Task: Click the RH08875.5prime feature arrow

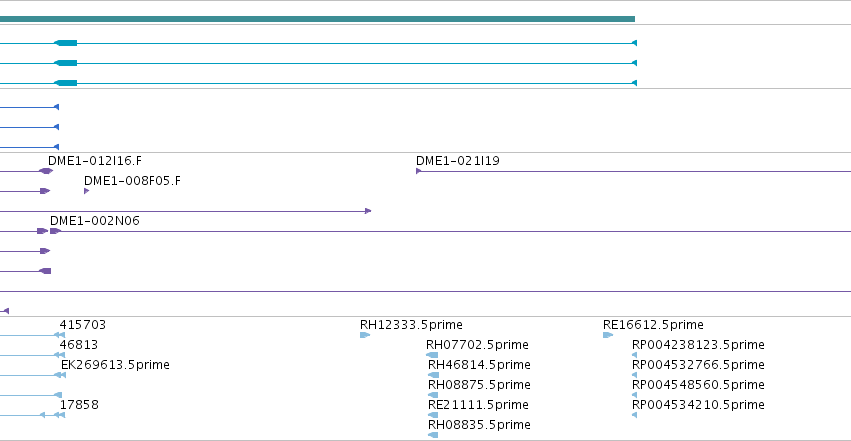Action: pos(433,395)
